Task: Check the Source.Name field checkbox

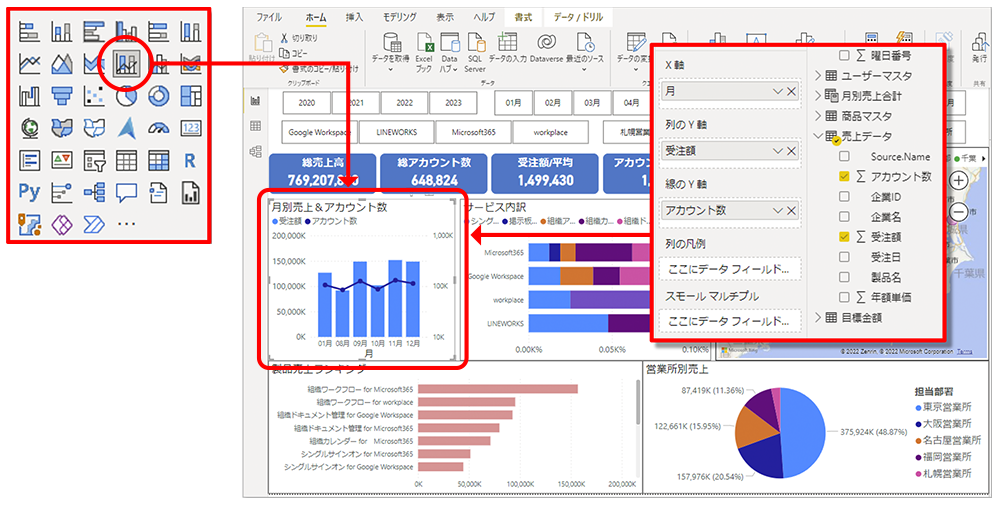Action: coord(844,156)
